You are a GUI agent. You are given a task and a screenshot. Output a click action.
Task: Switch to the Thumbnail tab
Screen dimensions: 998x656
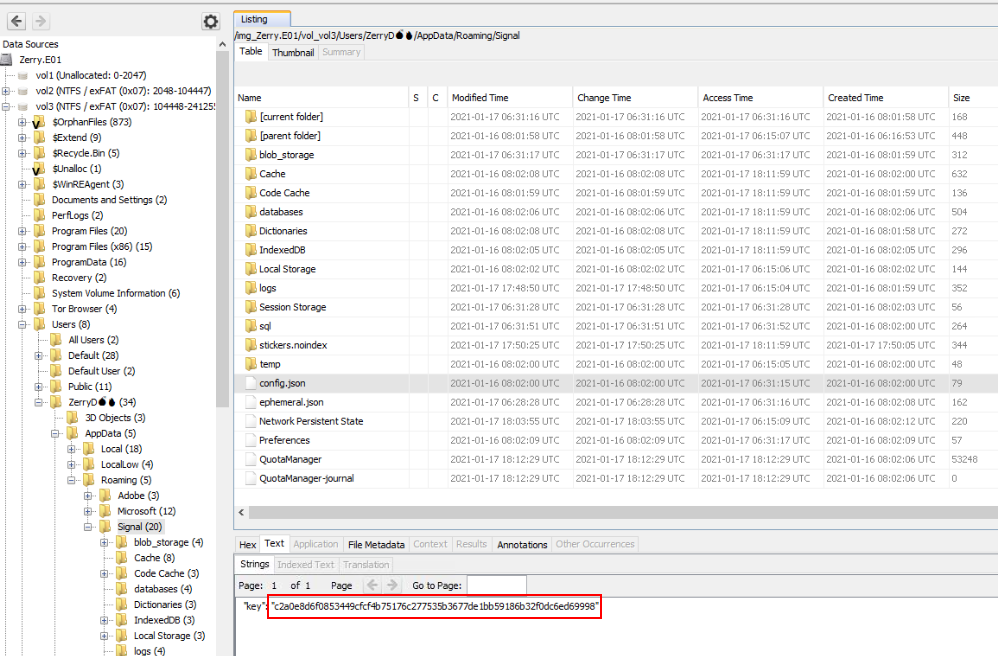tap(293, 52)
